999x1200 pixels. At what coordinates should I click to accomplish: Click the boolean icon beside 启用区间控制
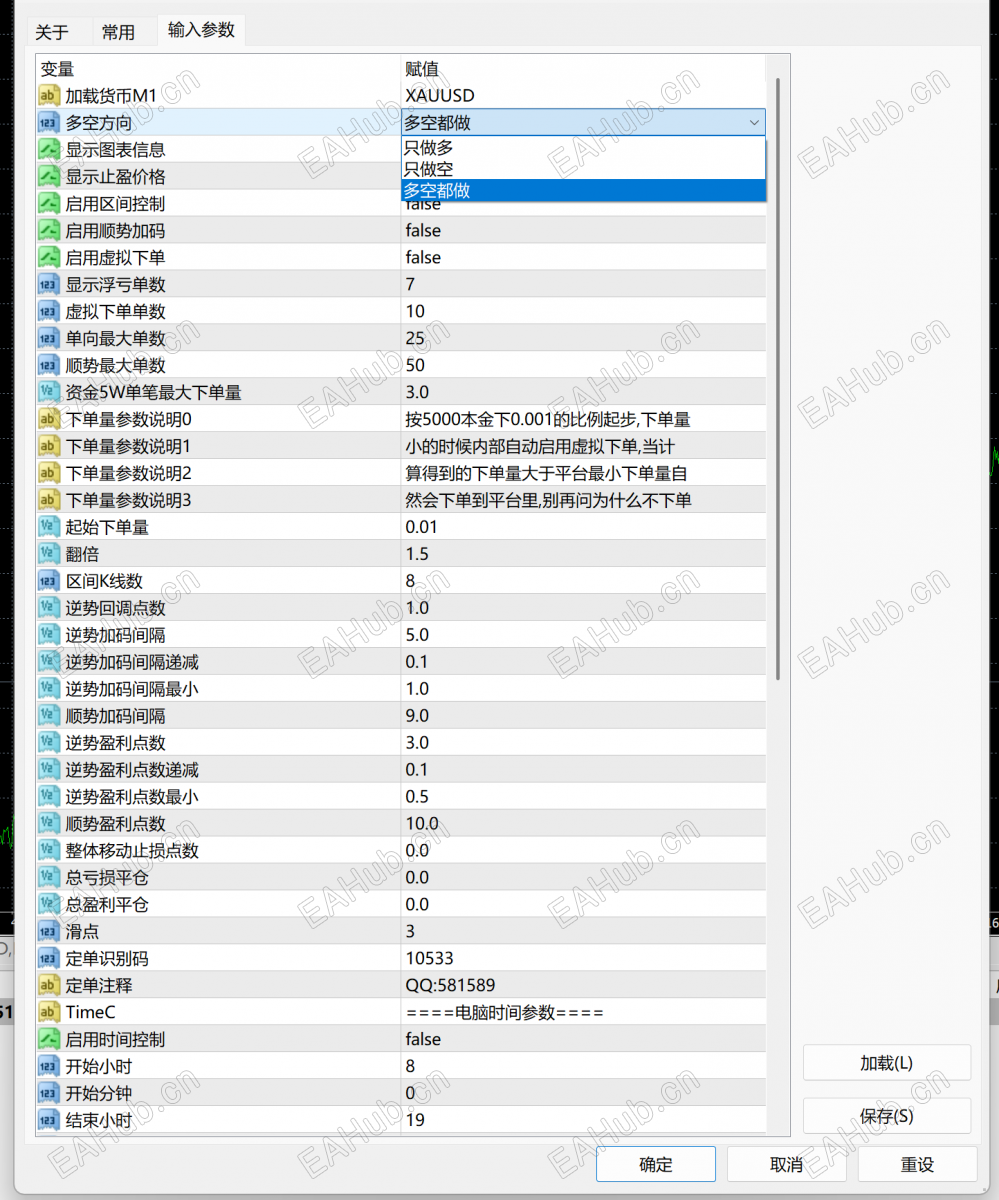49,204
